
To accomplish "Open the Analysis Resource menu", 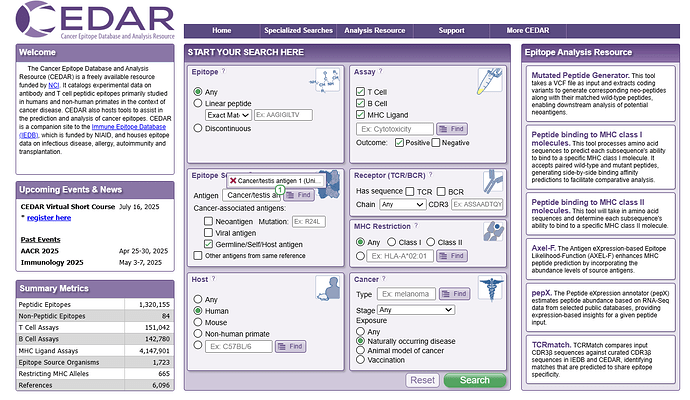I will (374, 30).
